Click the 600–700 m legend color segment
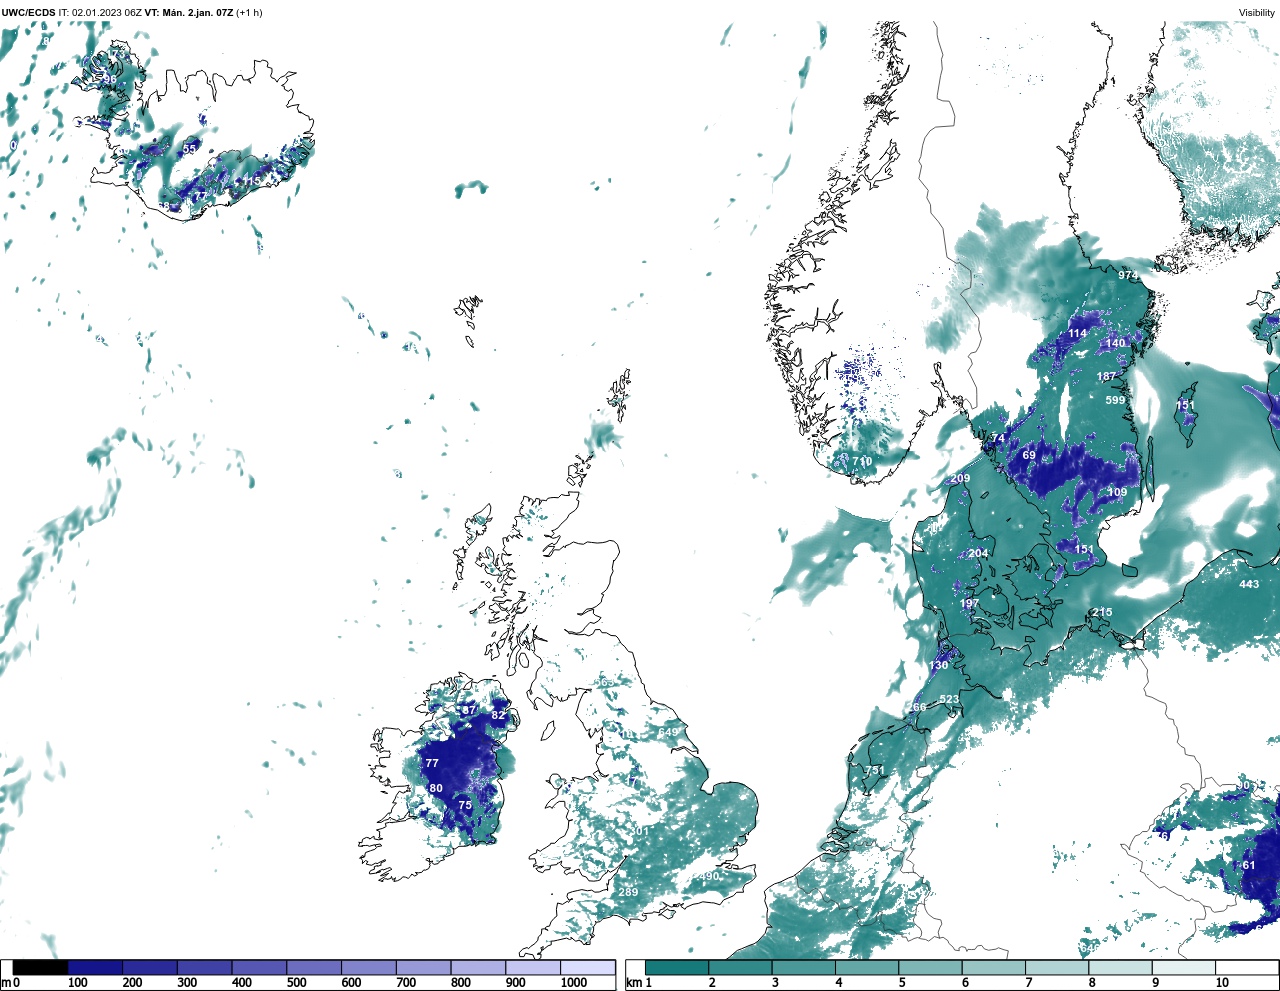This screenshot has width=1280, height=991. pos(368,967)
